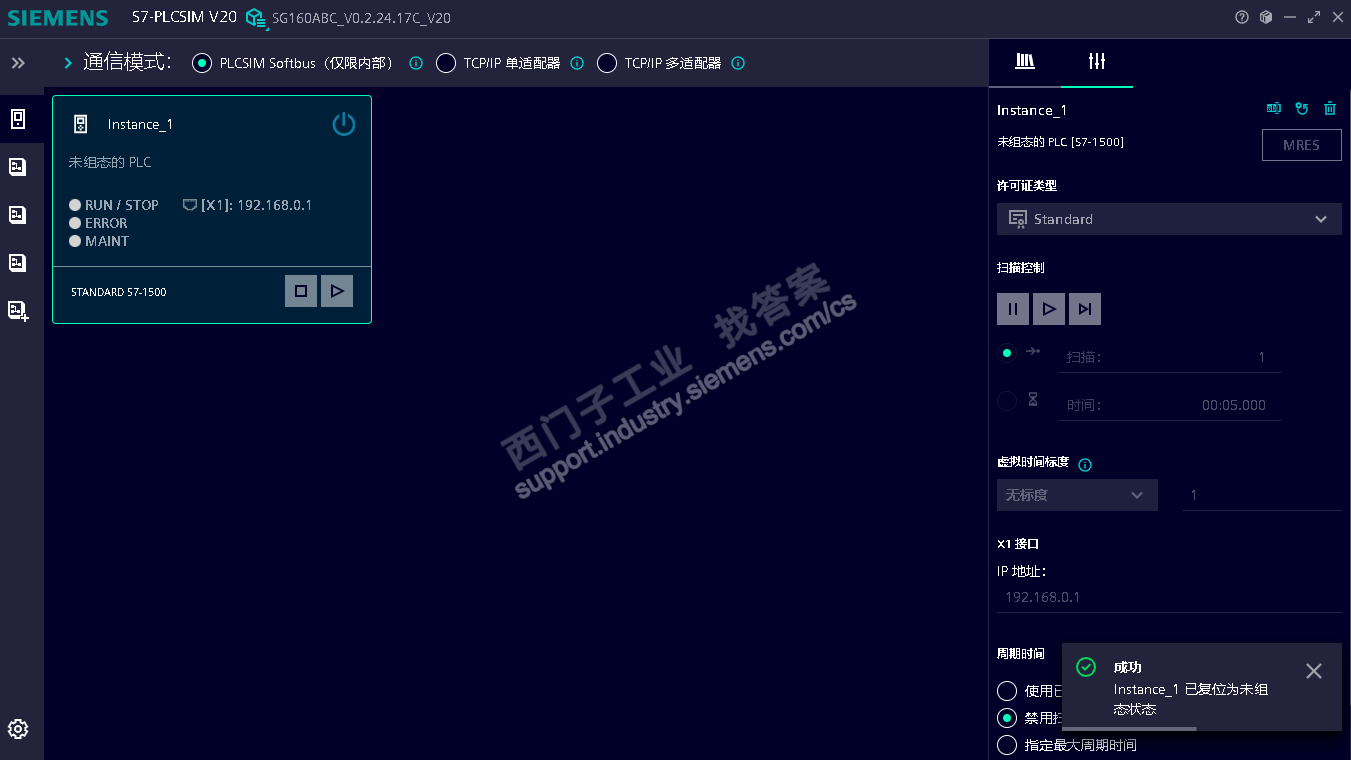Show info for PLCSIM Softbus mode

point(416,63)
